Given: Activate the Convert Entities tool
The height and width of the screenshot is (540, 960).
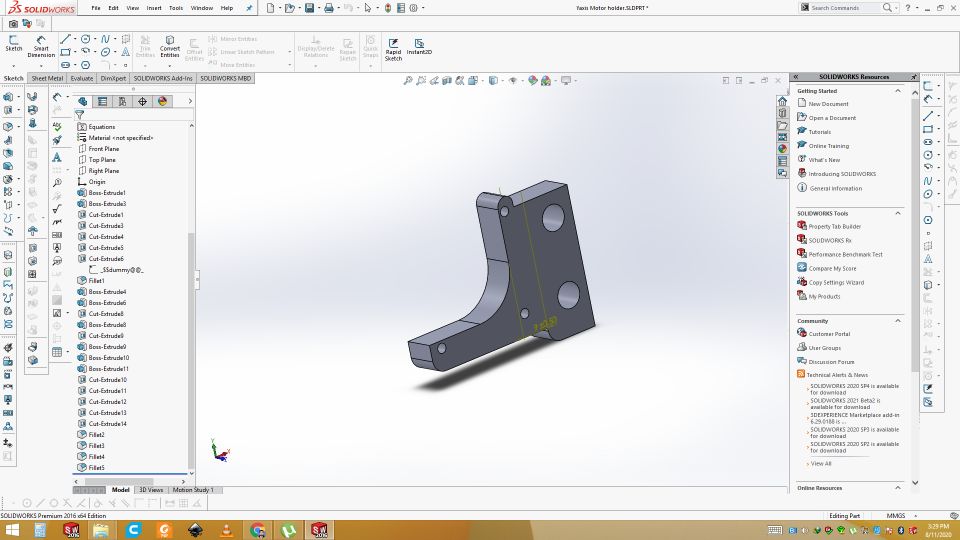Looking at the screenshot, I should (170, 46).
